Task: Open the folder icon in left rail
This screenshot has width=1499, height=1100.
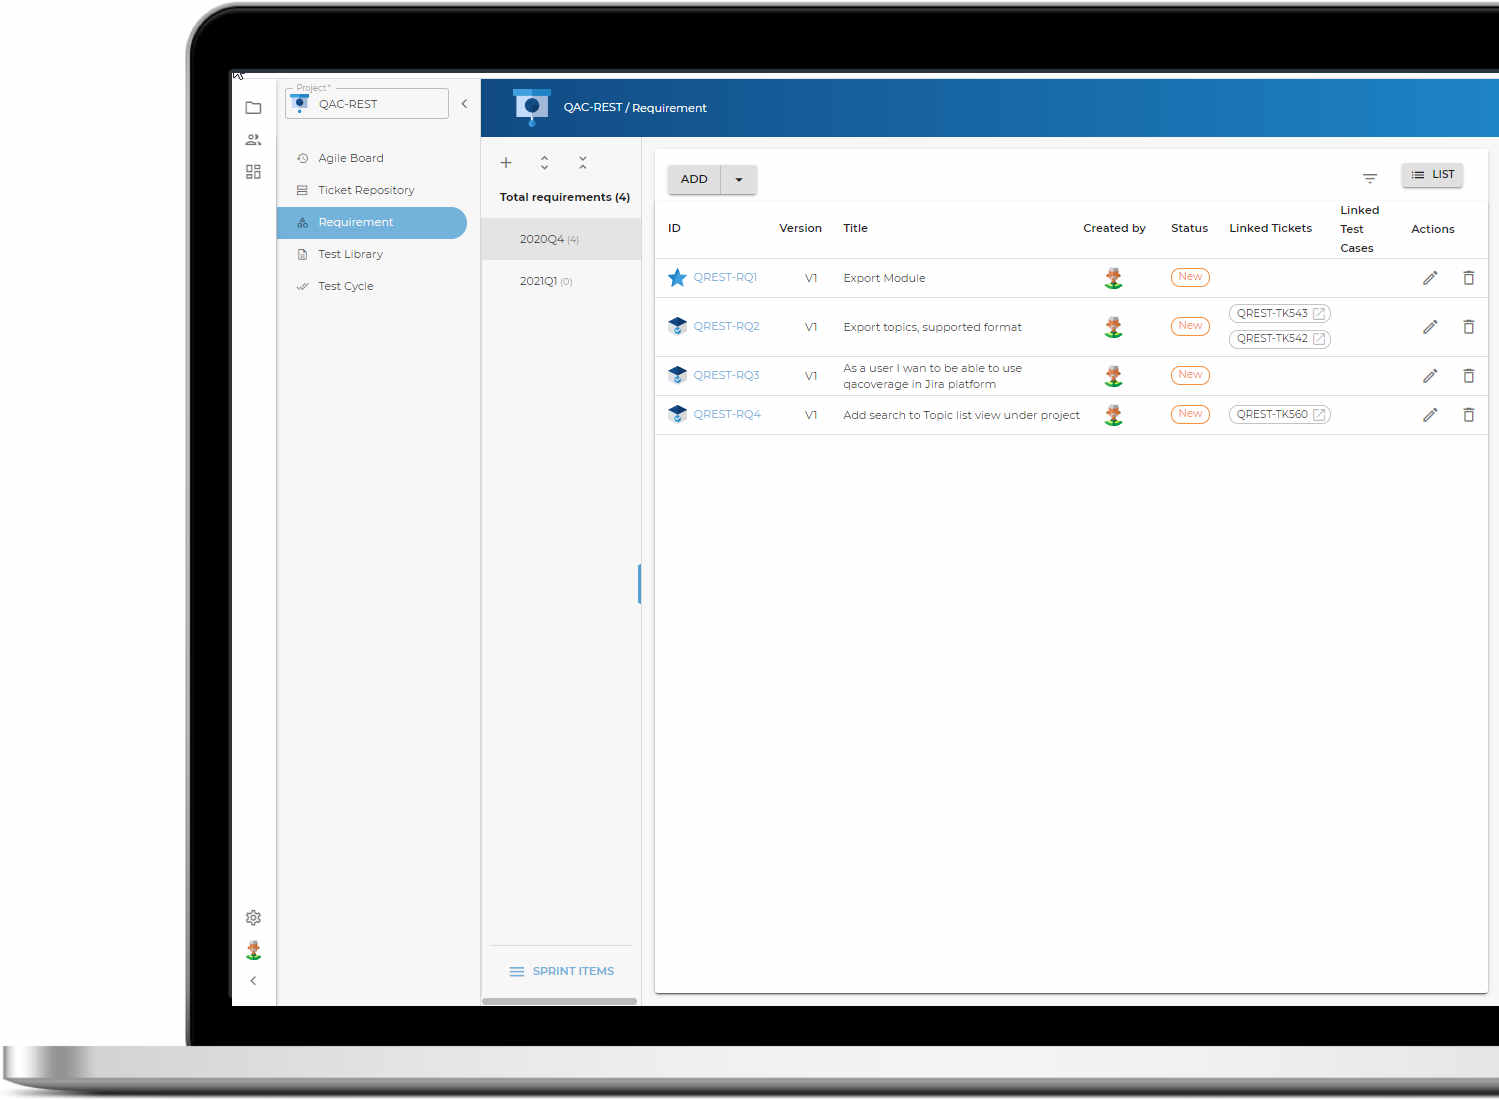Action: click(x=253, y=108)
